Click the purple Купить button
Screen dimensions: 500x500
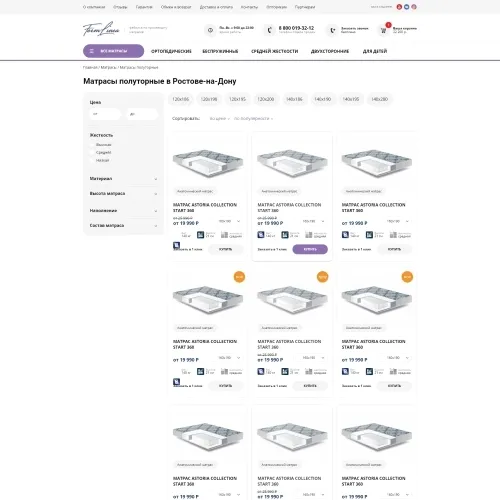[310, 249]
